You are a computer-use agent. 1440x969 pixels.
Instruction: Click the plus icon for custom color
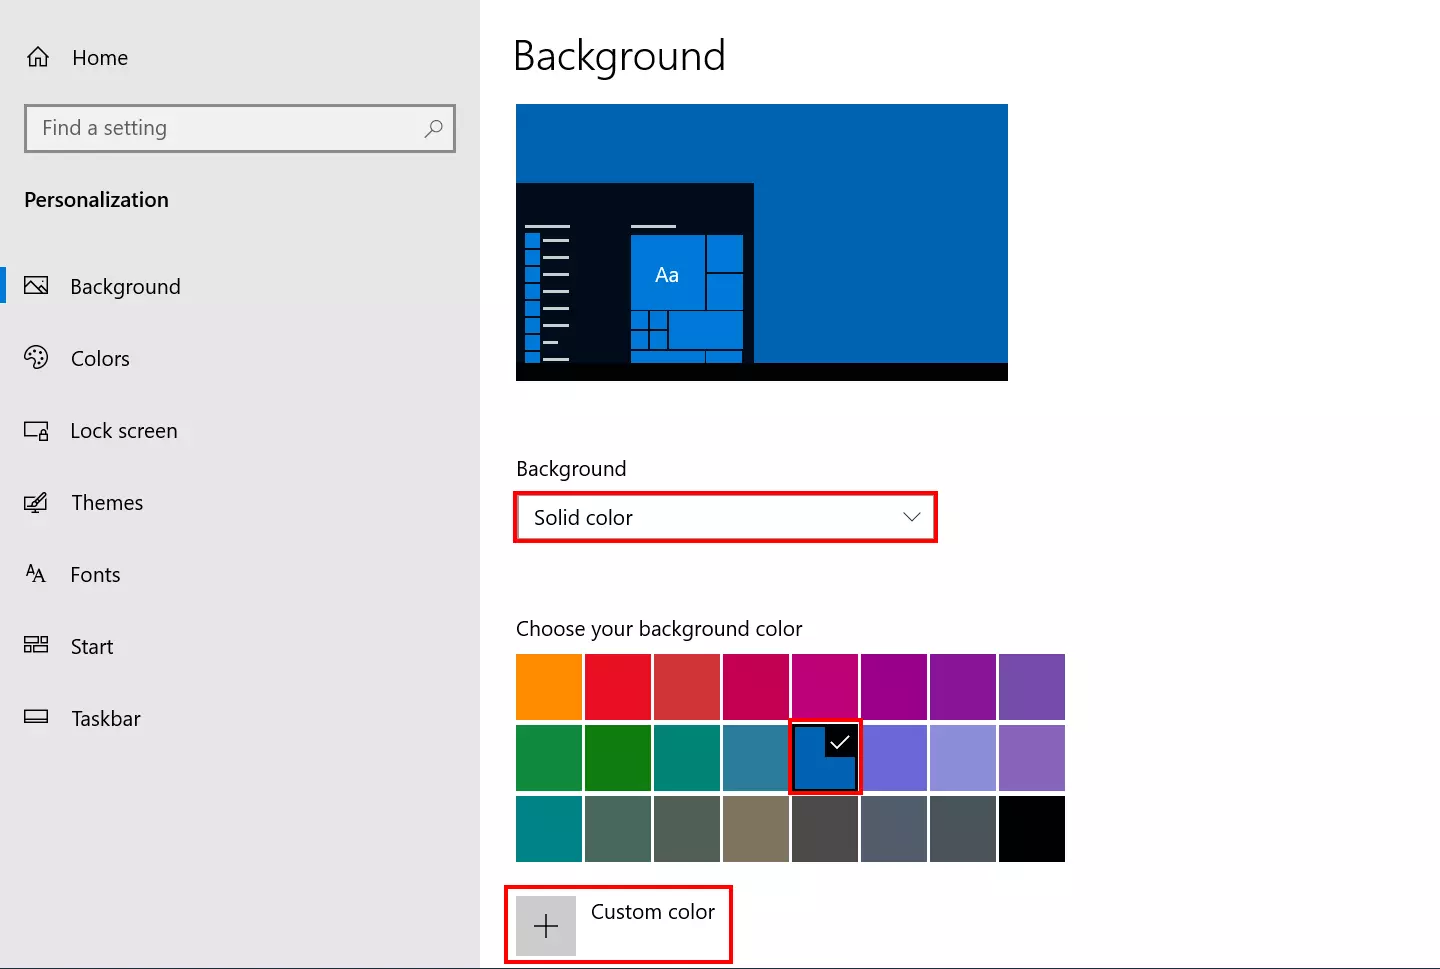coord(546,926)
